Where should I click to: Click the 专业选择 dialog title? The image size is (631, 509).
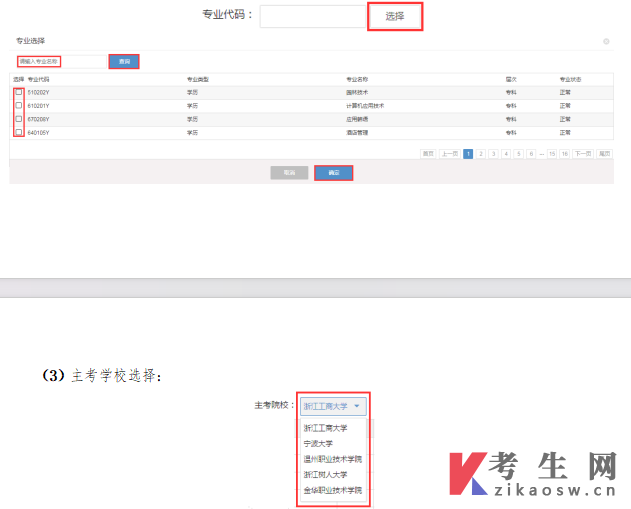coord(31,41)
